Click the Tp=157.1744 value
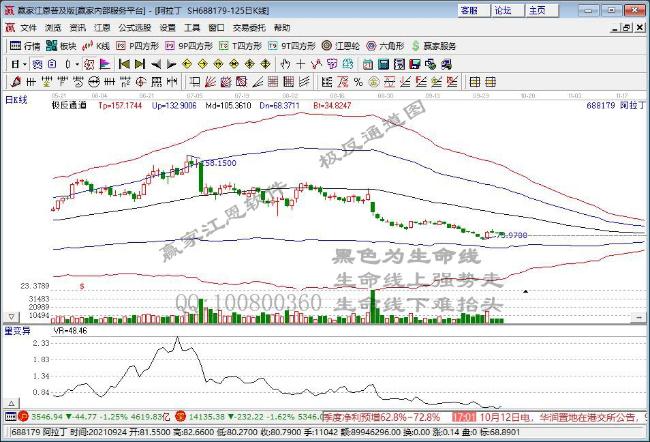 [120, 106]
